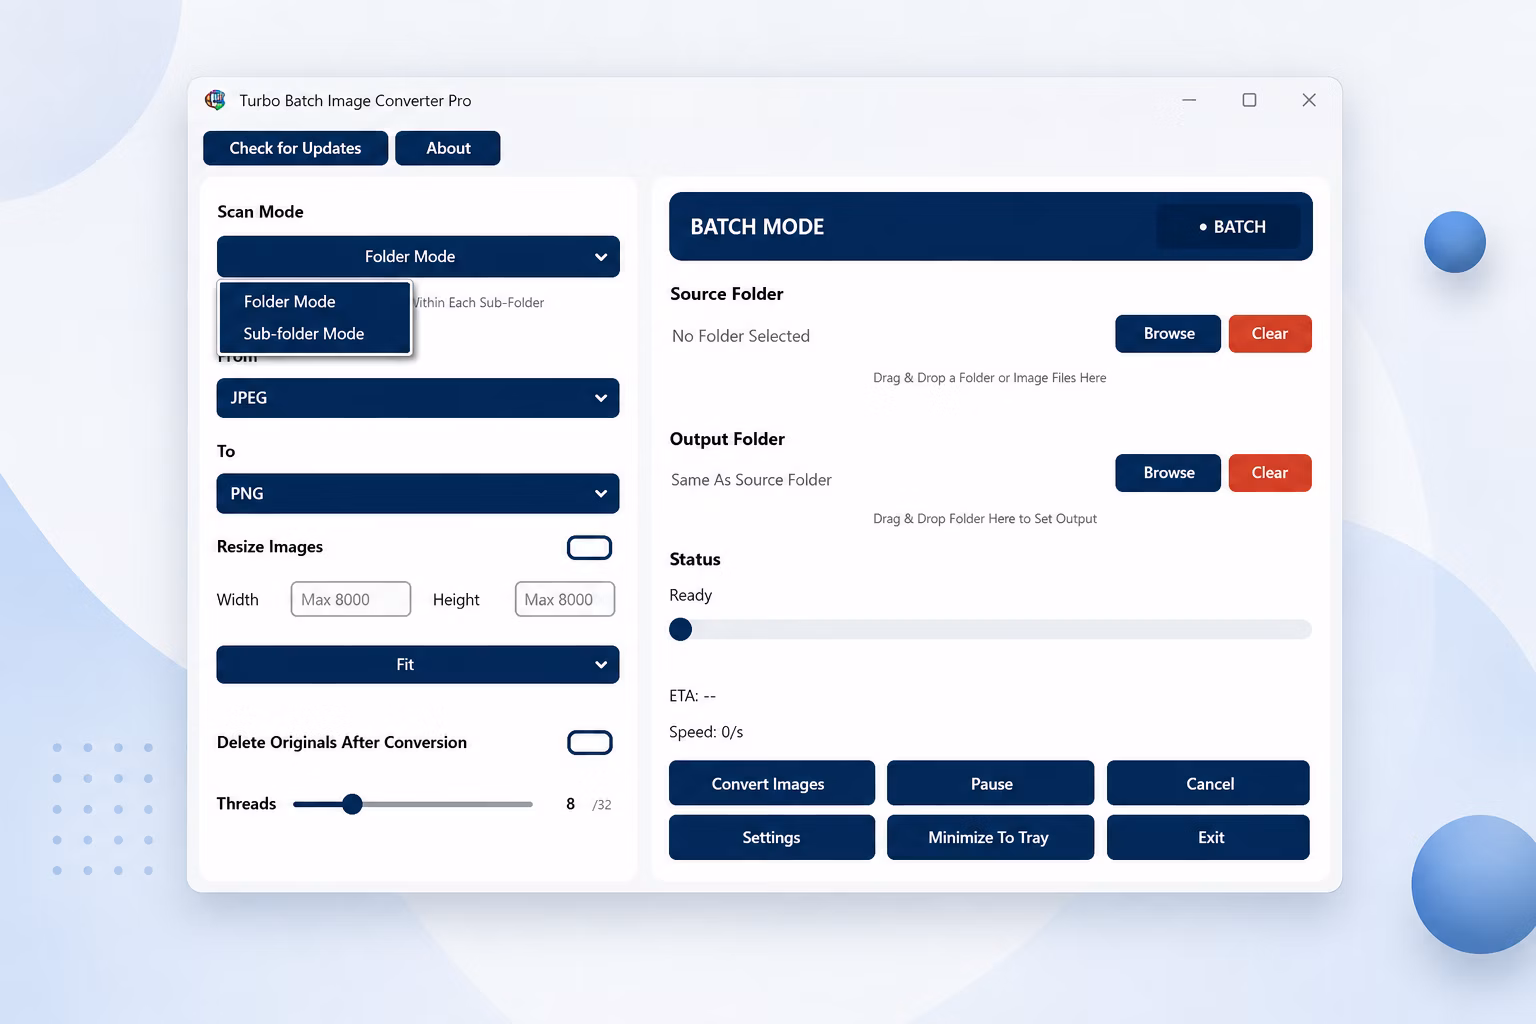1536x1024 pixels.
Task: Click 'Drag & Drop Folder Here to Set Output'
Action: point(985,519)
